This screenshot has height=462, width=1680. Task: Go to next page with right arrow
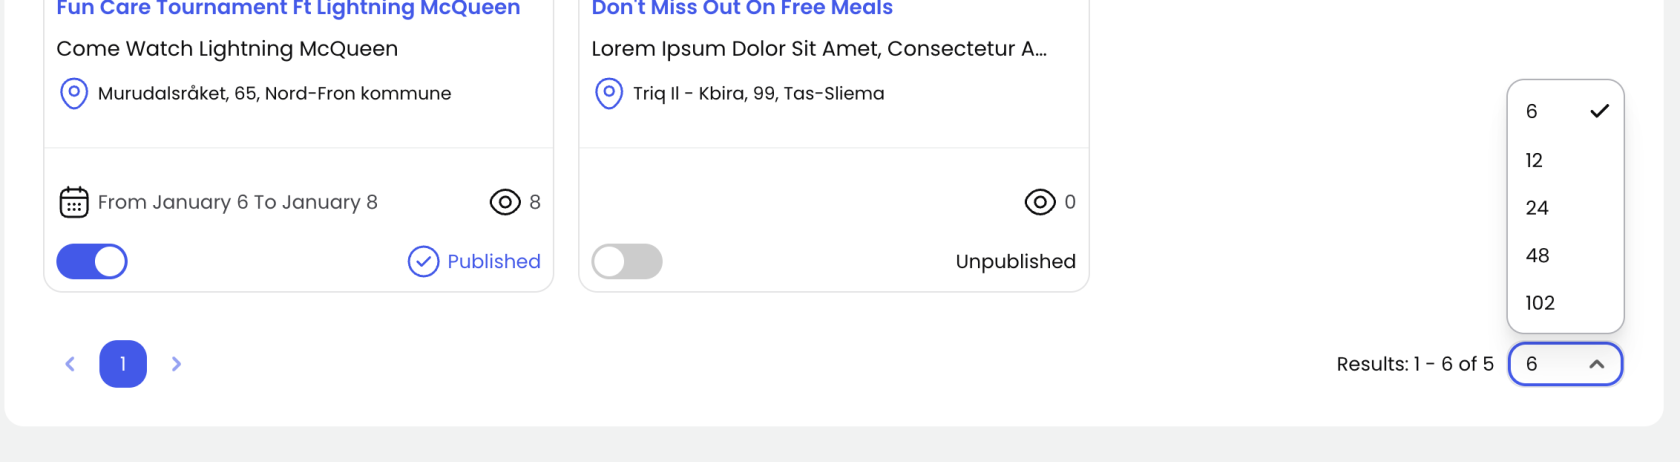point(176,364)
